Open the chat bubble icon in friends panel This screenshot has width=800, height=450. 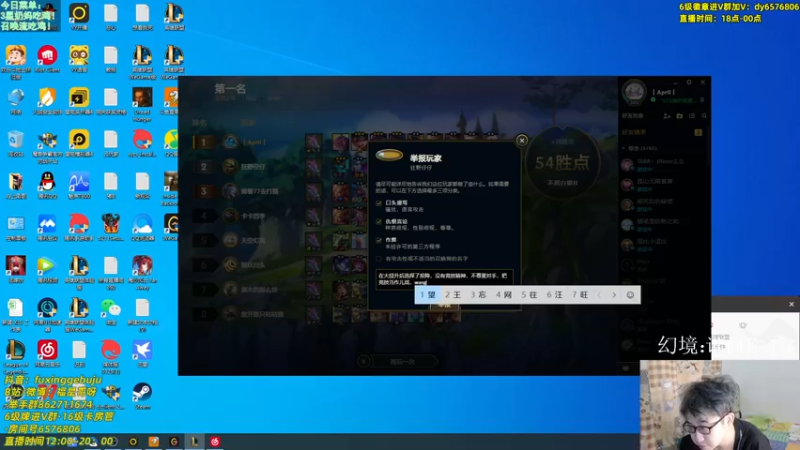626,368
